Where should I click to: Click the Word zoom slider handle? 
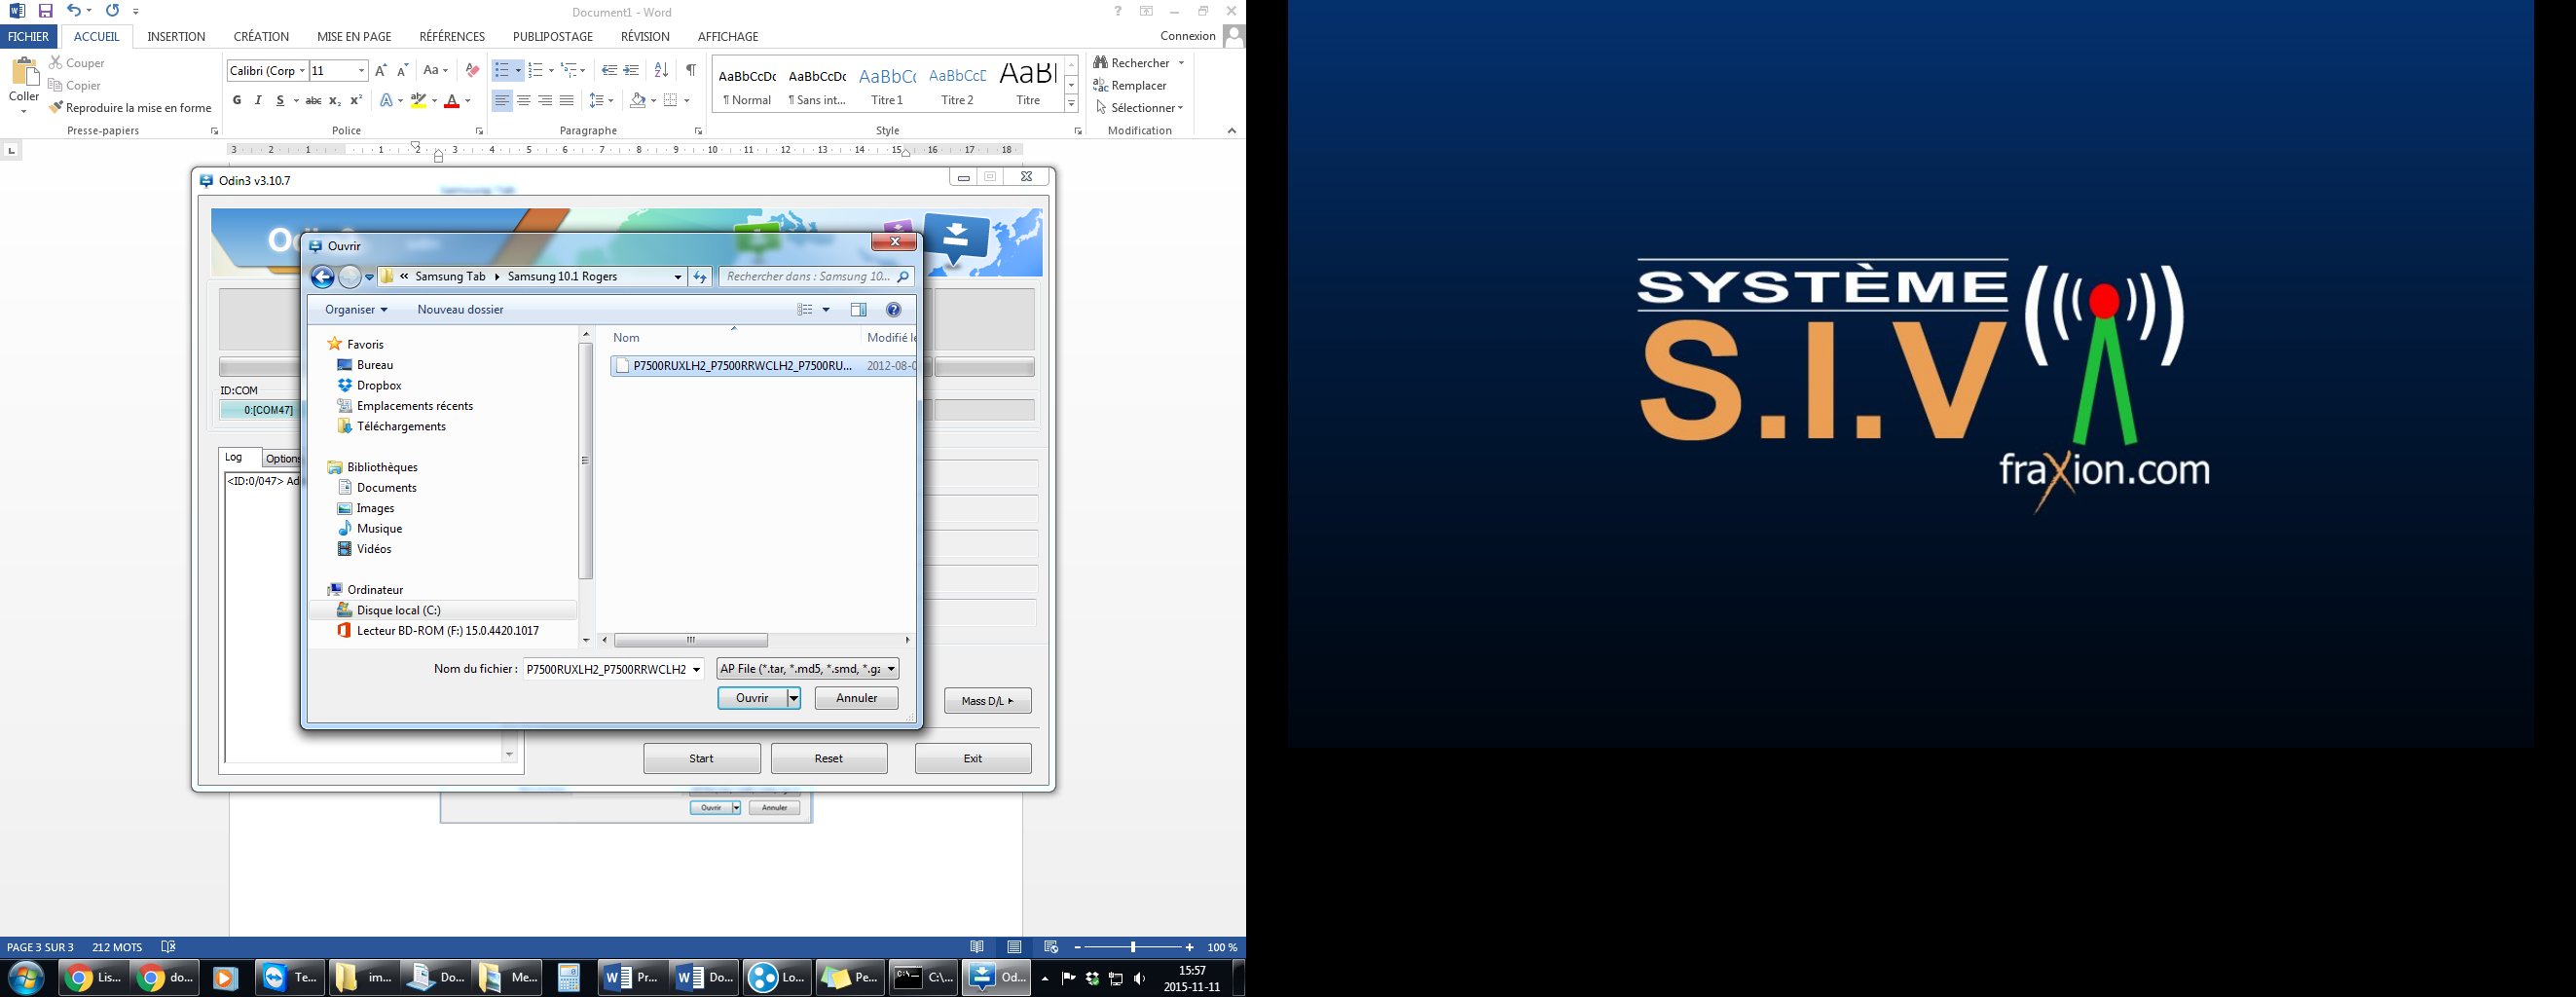pos(1133,947)
